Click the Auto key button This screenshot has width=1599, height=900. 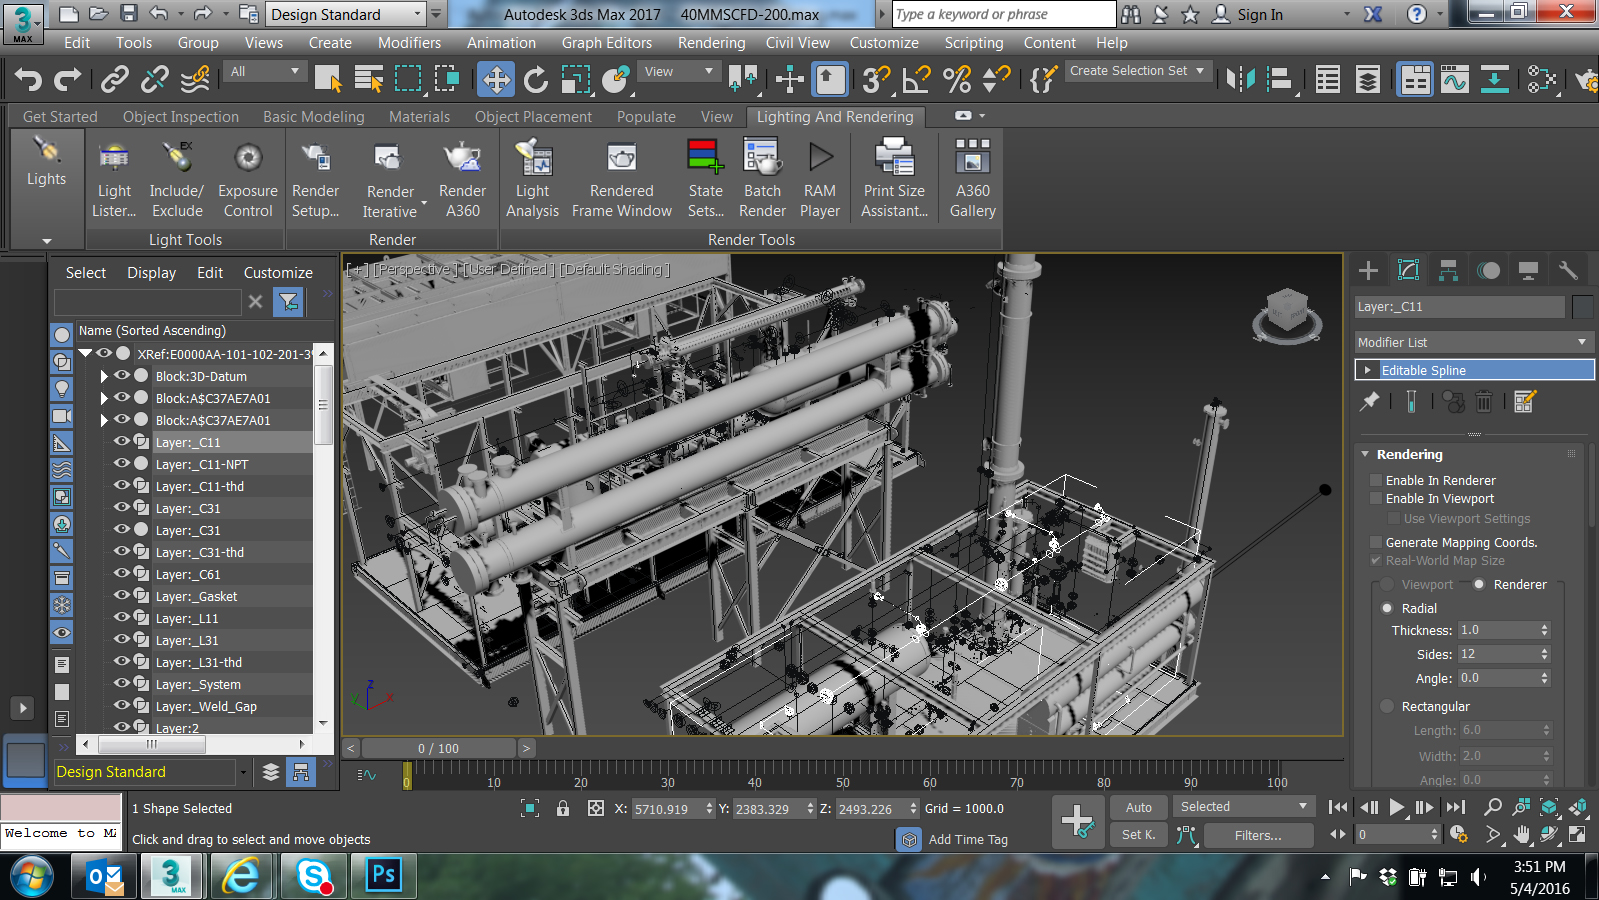coord(1138,808)
